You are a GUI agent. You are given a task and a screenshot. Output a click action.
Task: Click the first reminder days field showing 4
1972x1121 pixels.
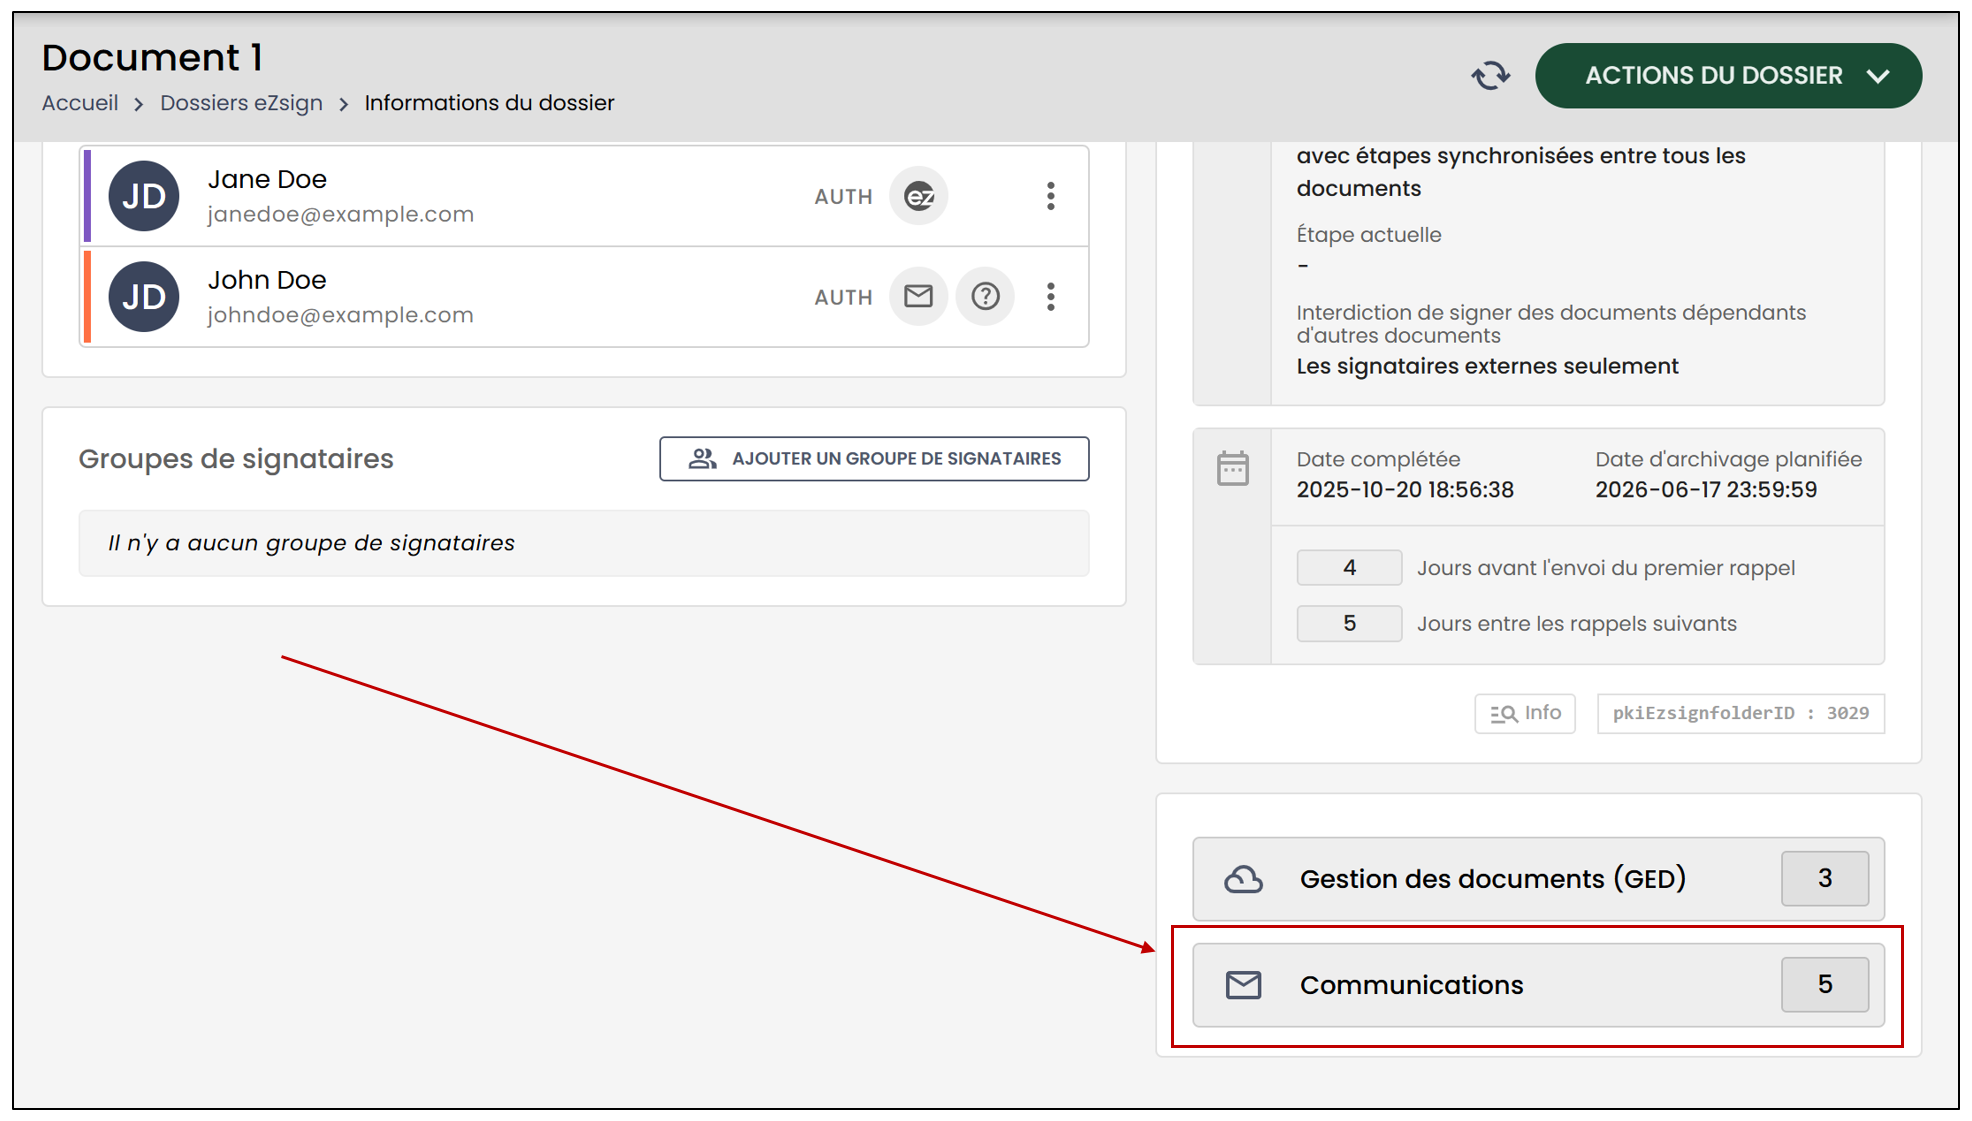[x=1349, y=568]
